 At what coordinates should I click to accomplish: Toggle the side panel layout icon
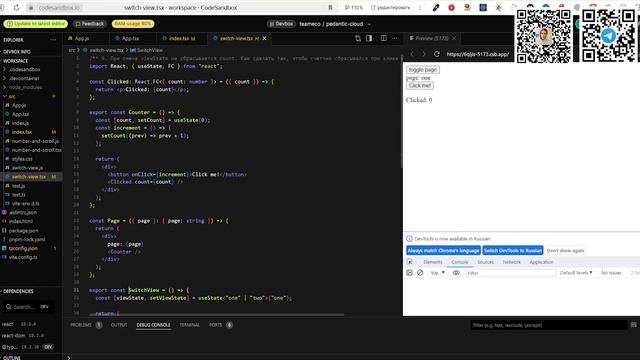tap(369, 38)
